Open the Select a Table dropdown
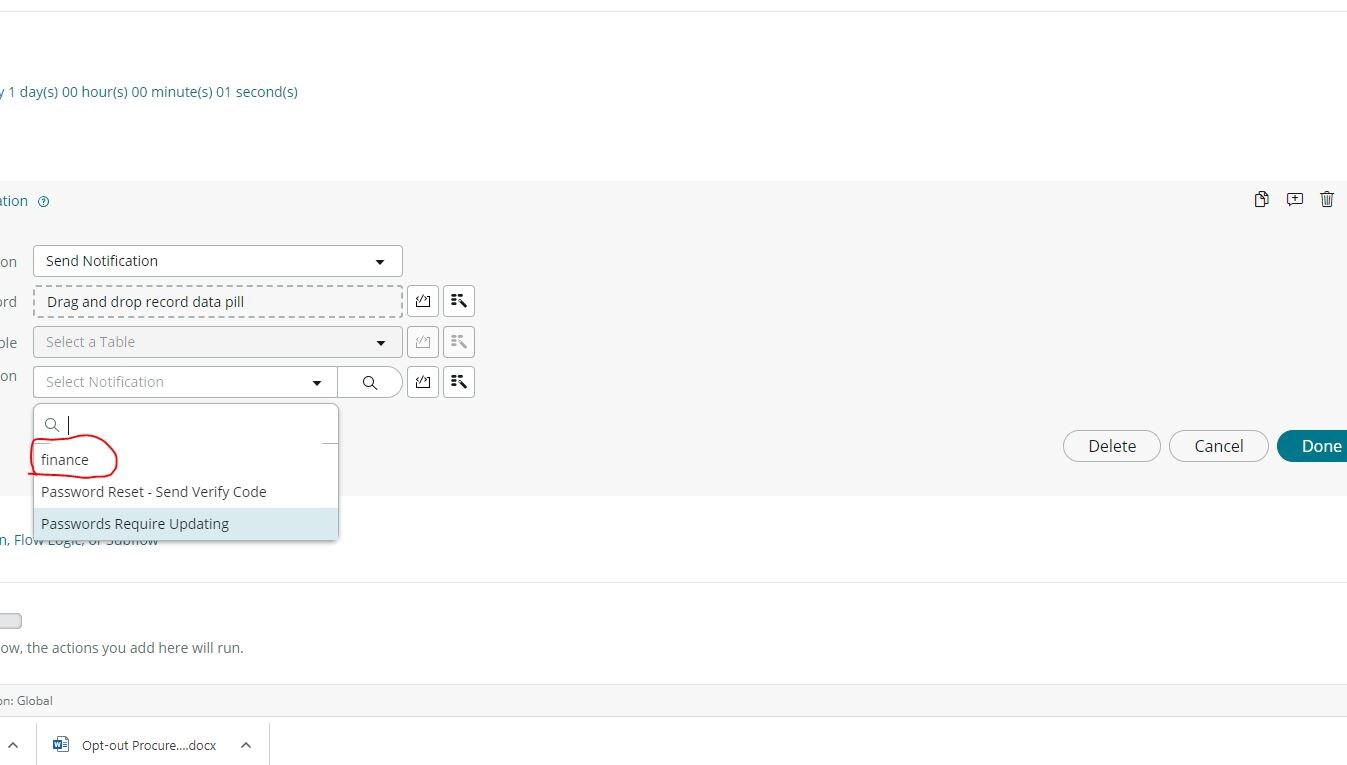 [x=218, y=342]
